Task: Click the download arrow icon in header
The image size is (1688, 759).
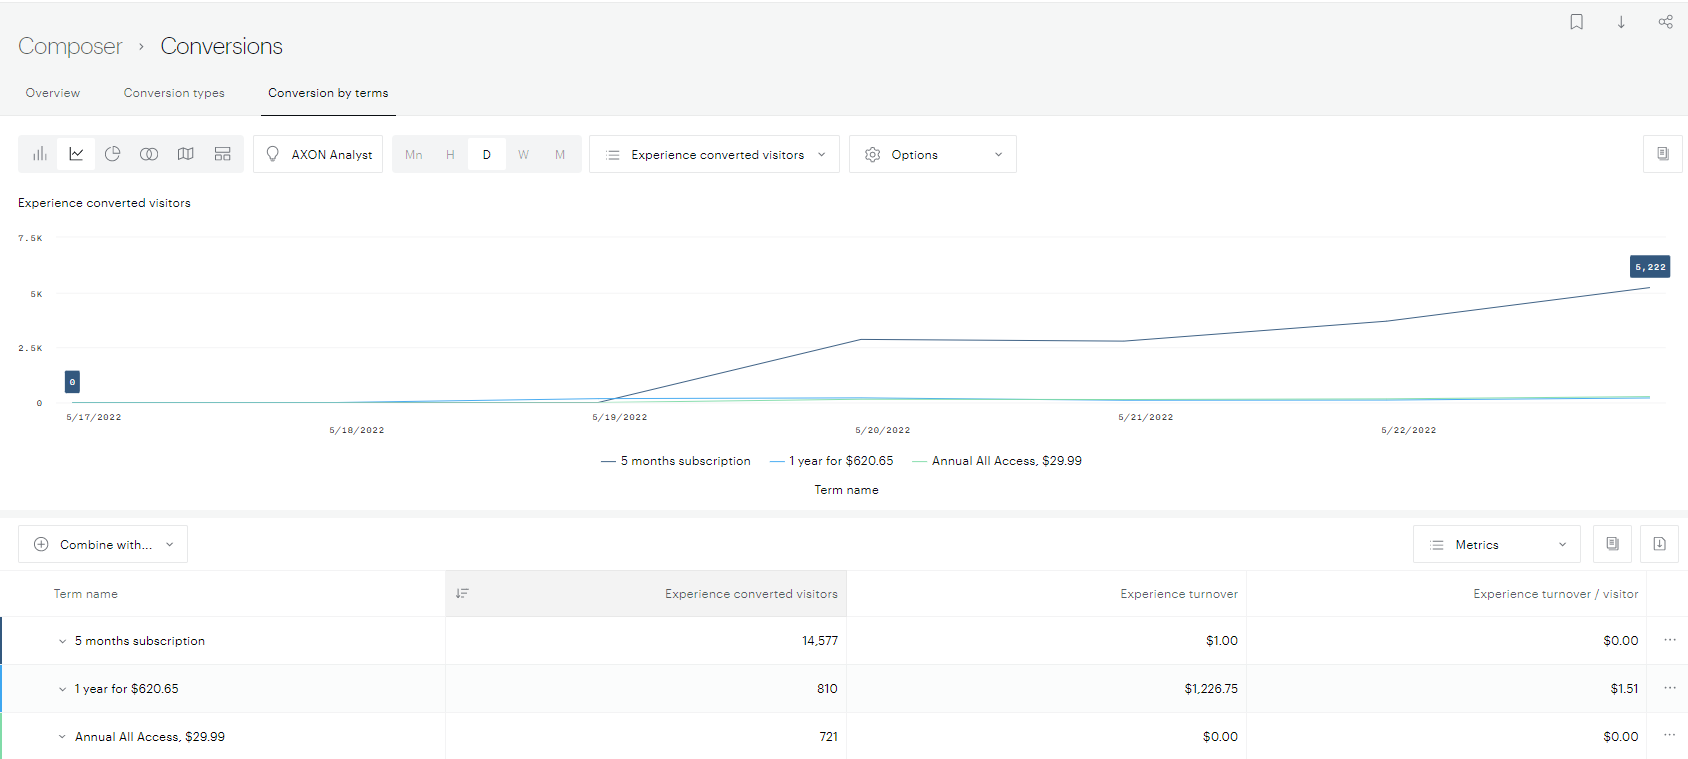Action: (1621, 22)
